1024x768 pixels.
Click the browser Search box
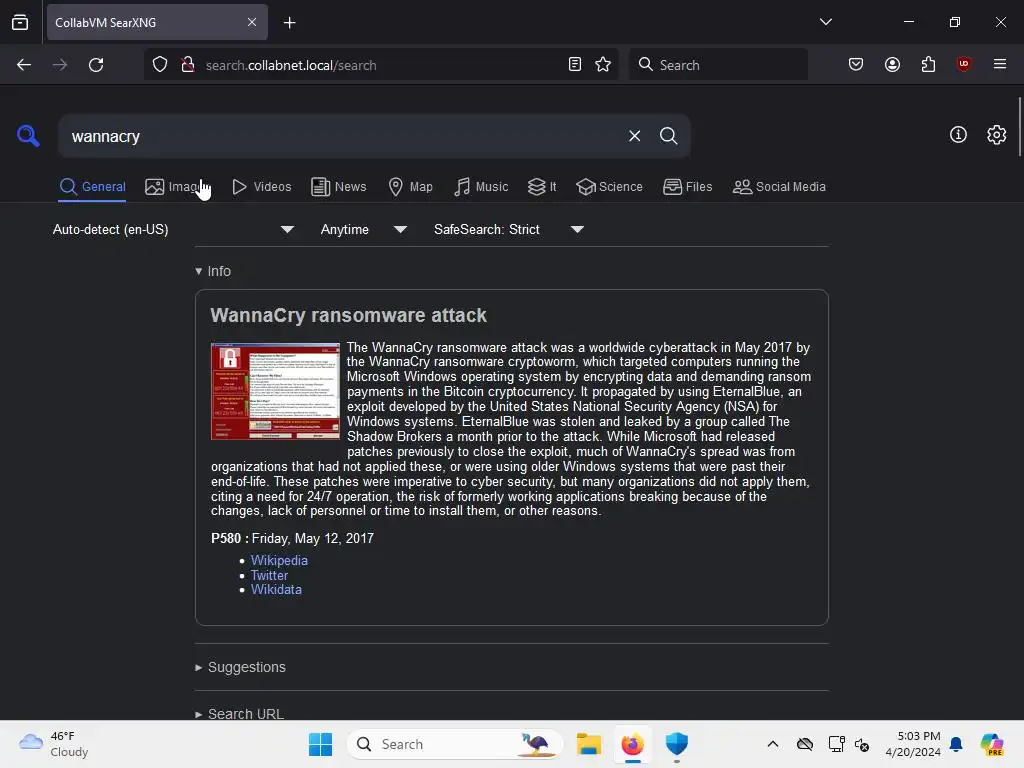click(718, 65)
